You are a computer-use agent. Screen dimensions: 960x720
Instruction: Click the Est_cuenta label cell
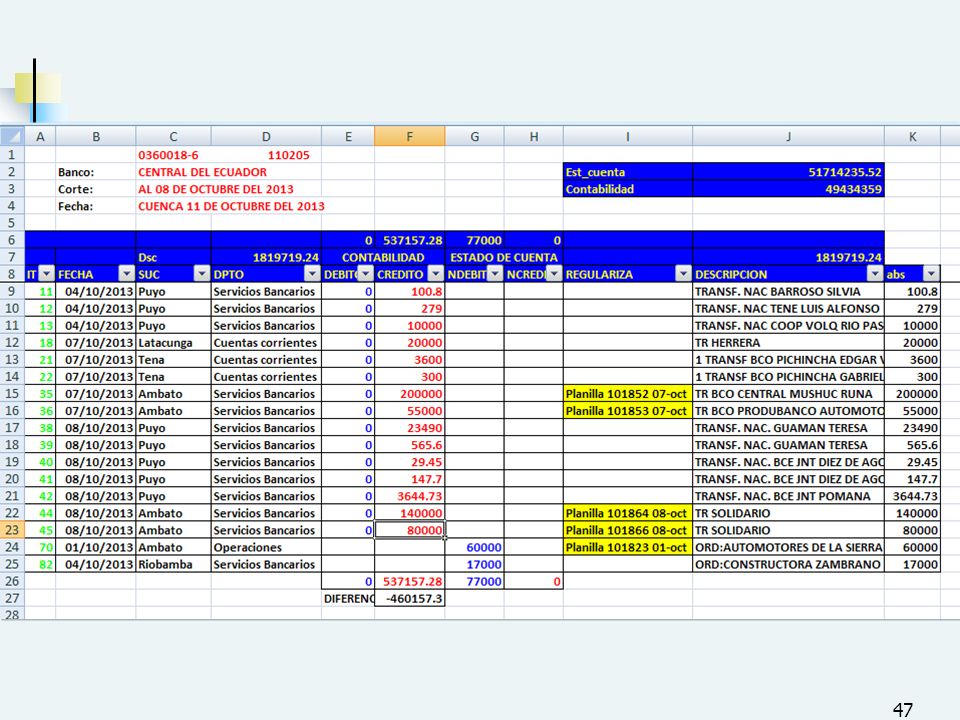pyautogui.click(x=628, y=172)
